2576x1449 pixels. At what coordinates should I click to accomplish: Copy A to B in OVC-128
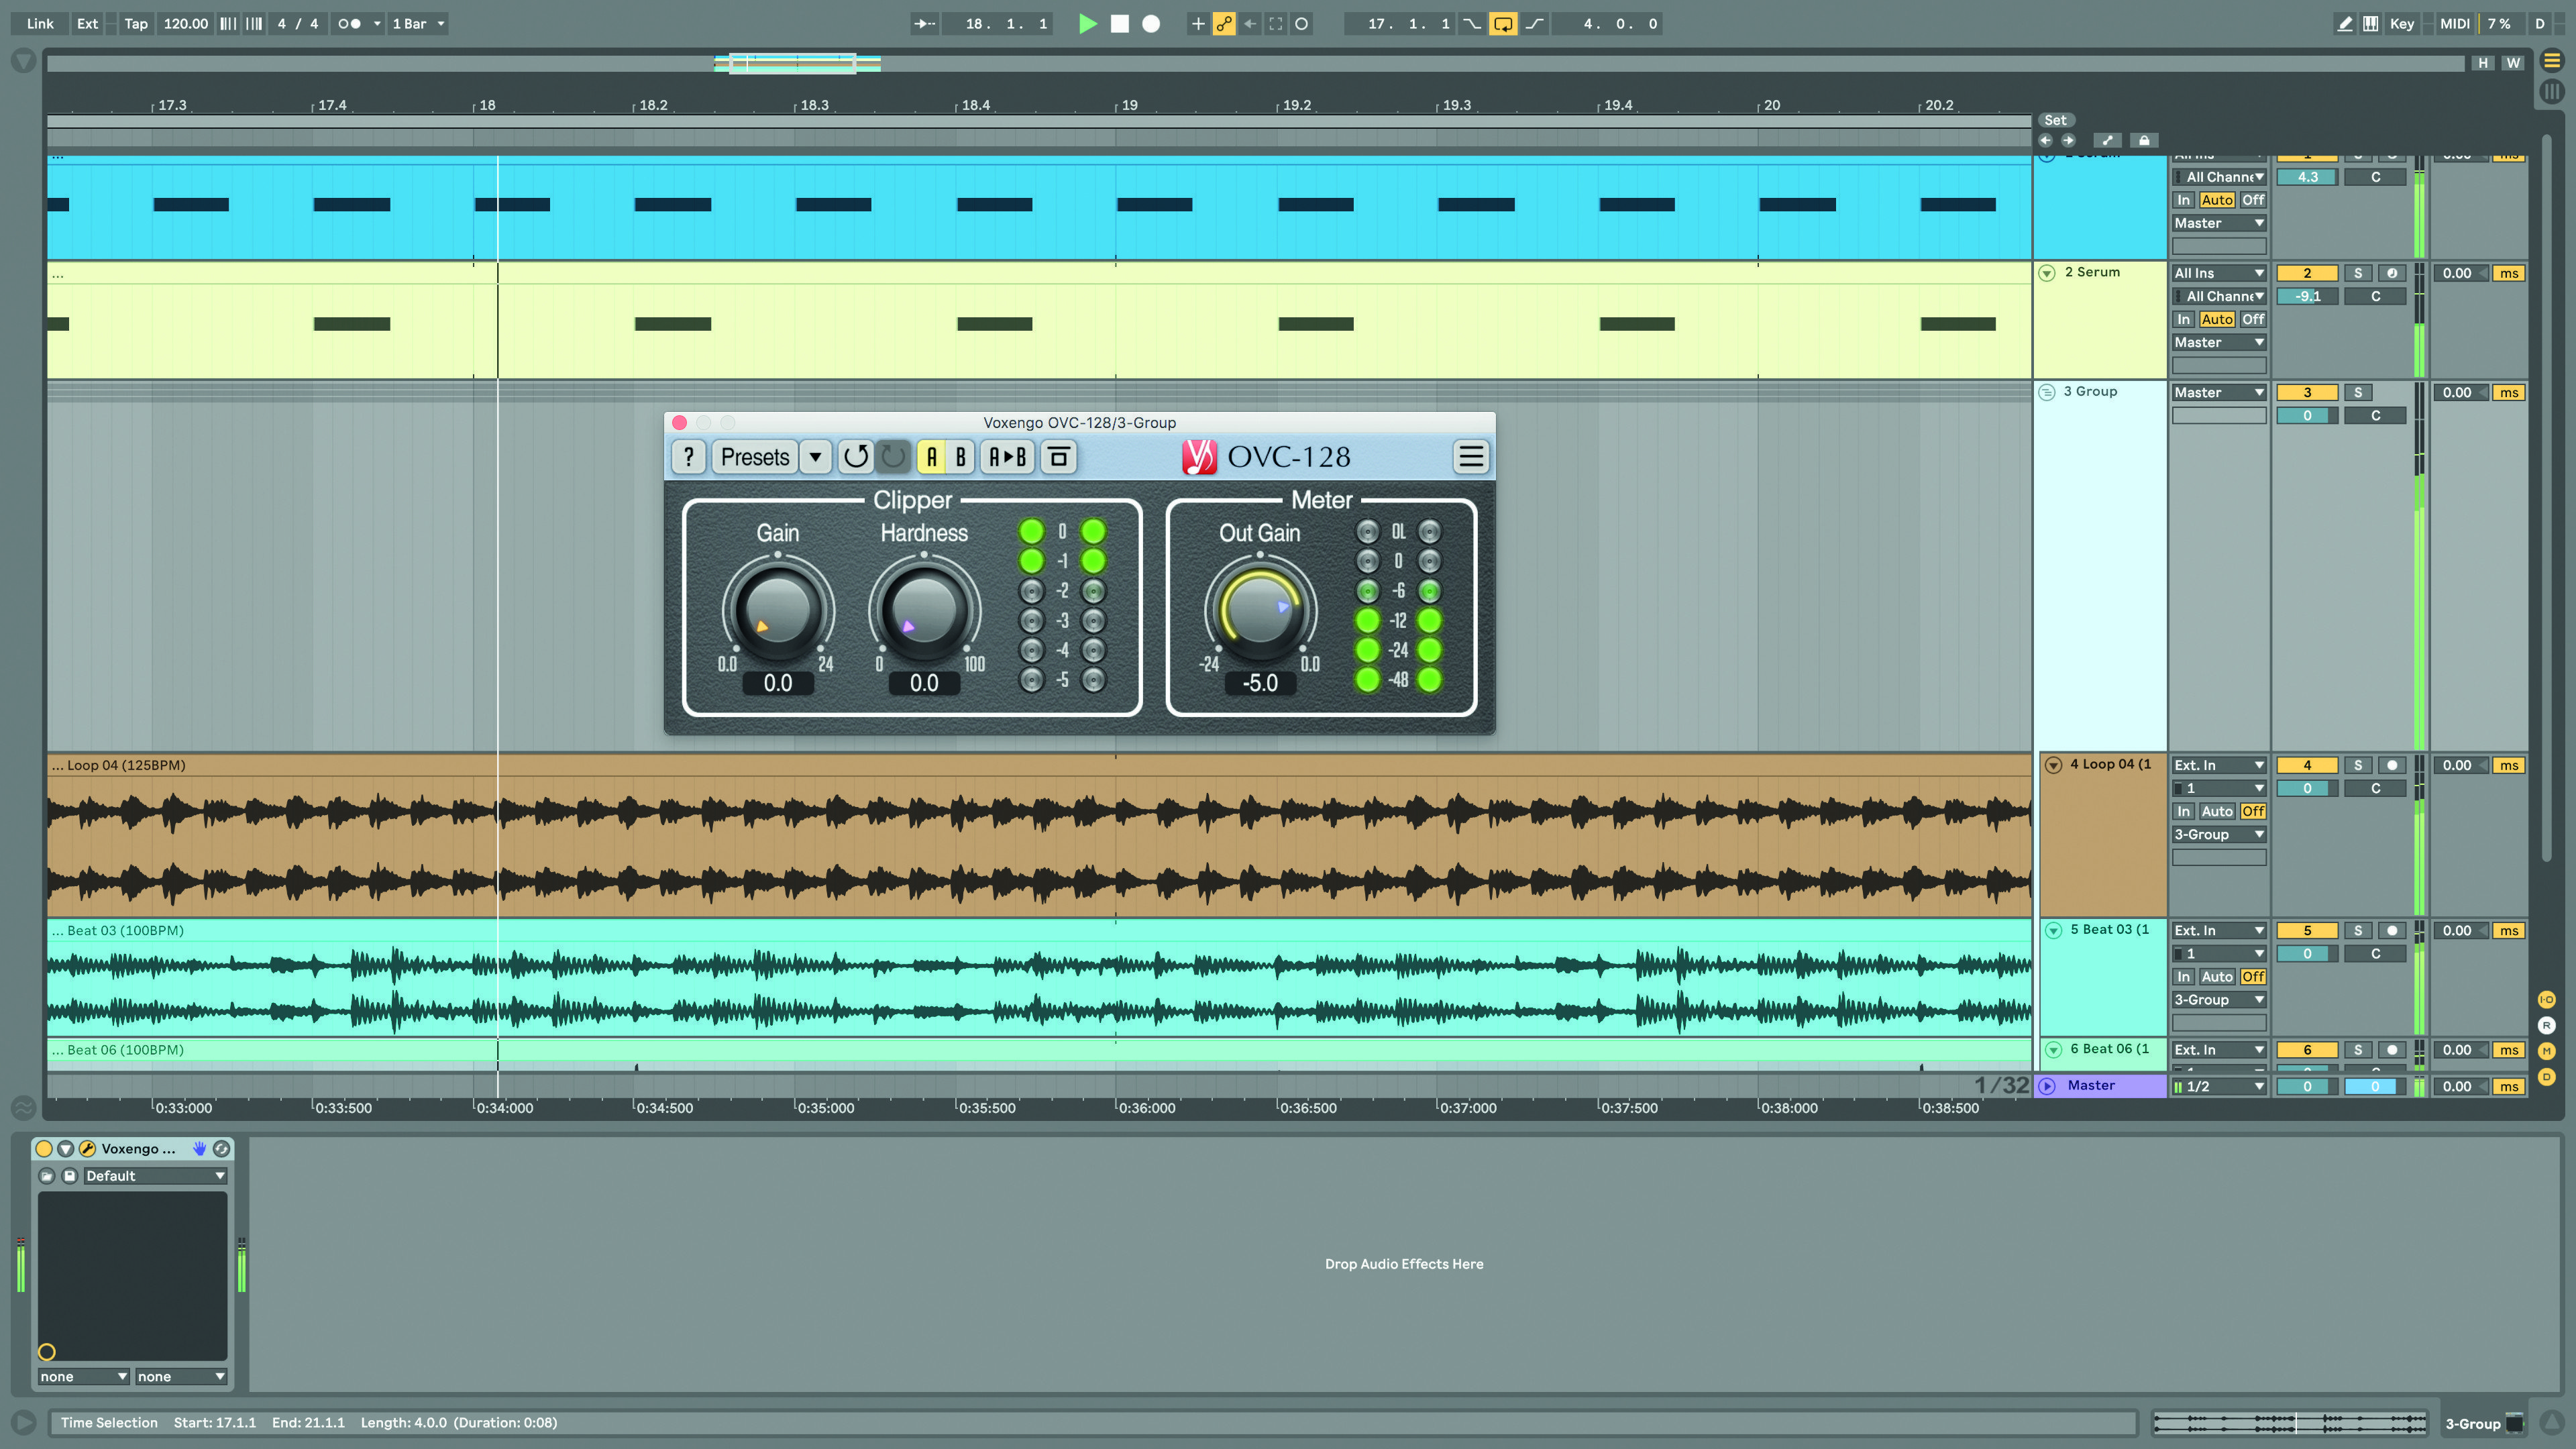(1007, 457)
